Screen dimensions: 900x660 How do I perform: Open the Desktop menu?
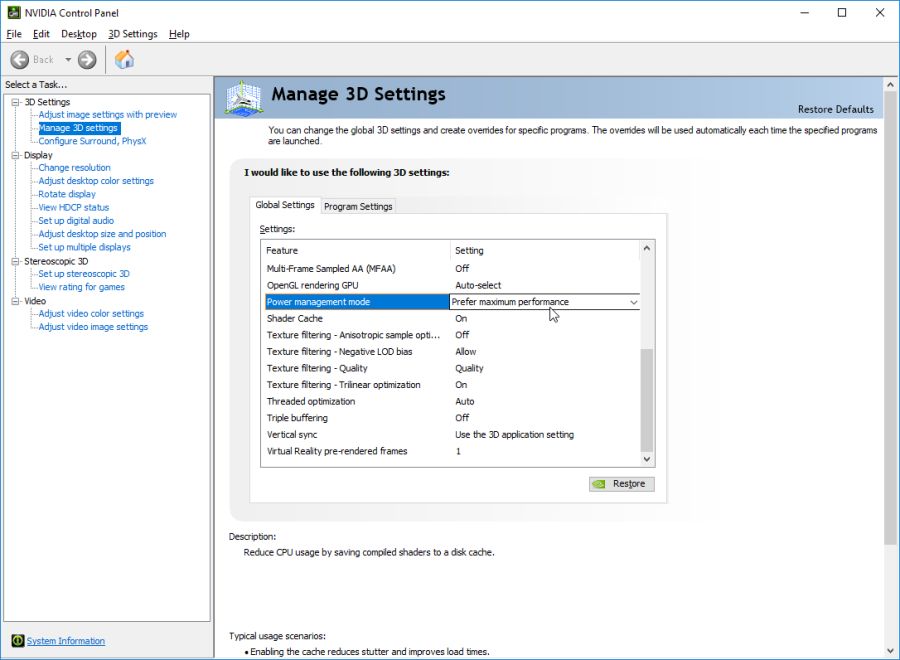pyautogui.click(x=79, y=34)
